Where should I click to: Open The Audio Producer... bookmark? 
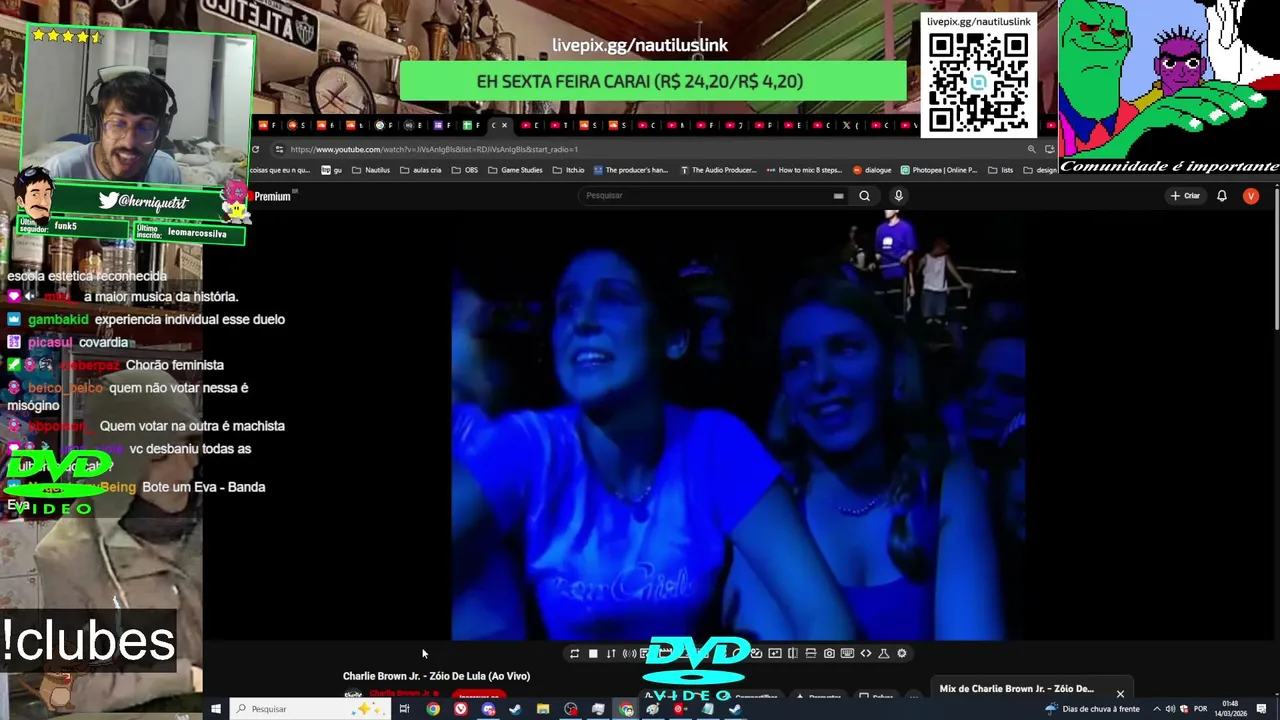718,170
